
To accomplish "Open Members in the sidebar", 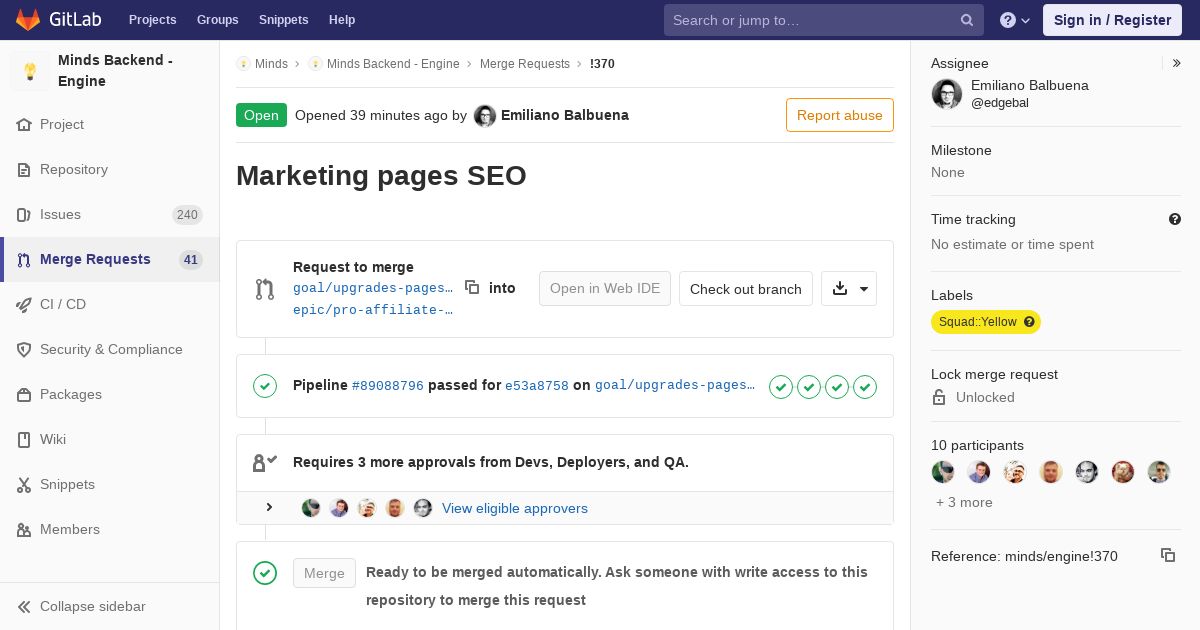I will [110, 529].
